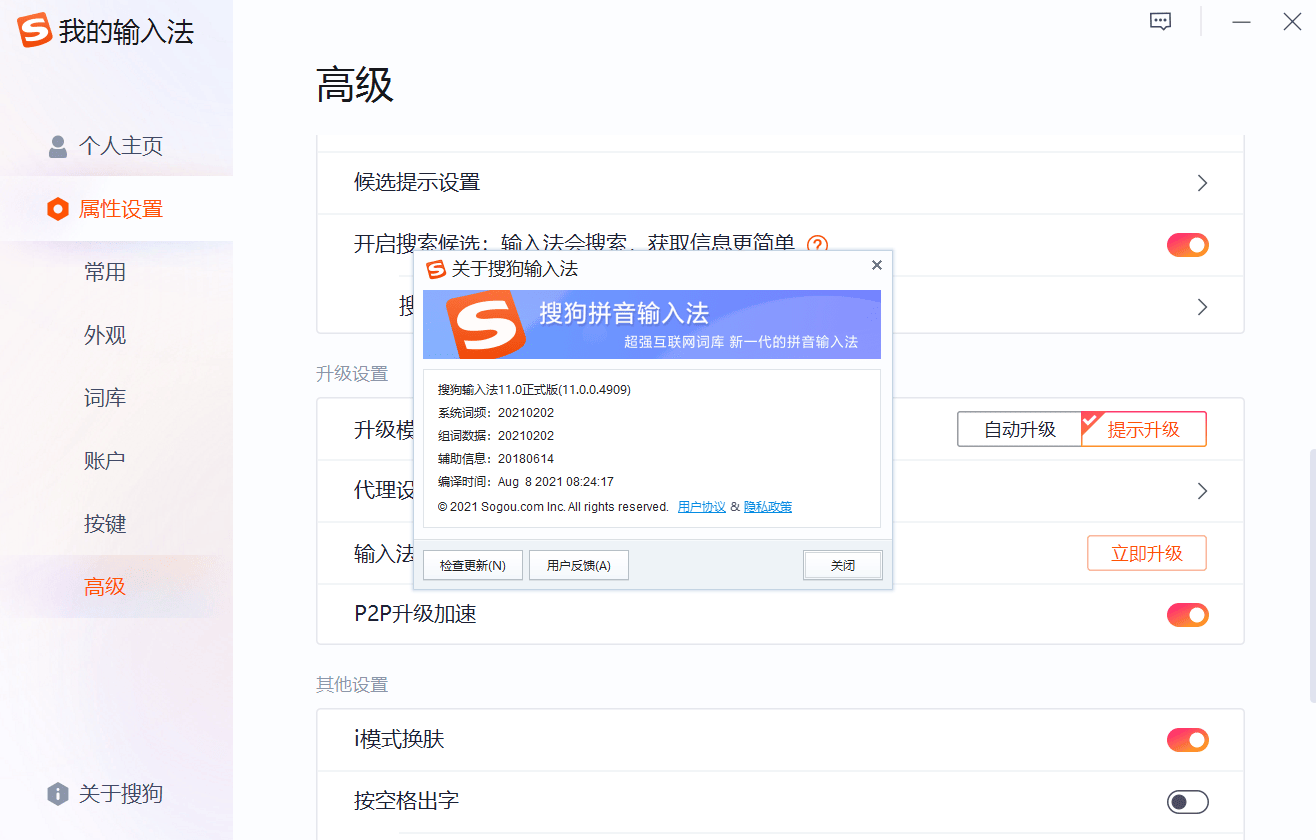The height and width of the screenshot is (840, 1316).
Task: Click the i模式换肤 label
Action: (x=399, y=739)
